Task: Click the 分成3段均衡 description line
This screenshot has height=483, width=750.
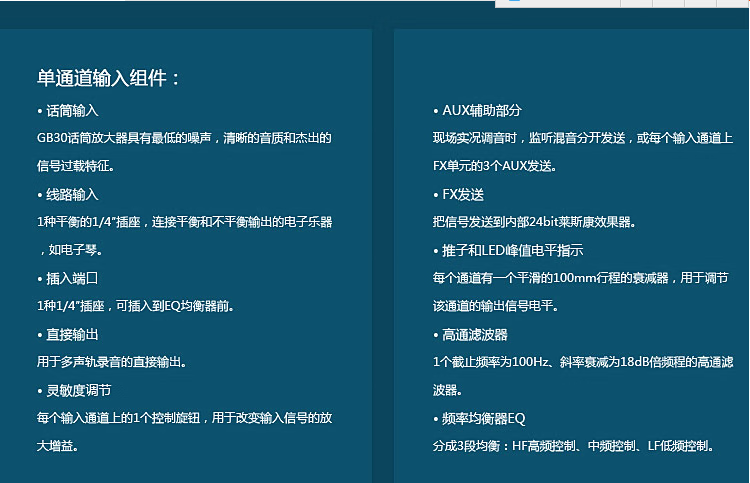Action: (575, 446)
